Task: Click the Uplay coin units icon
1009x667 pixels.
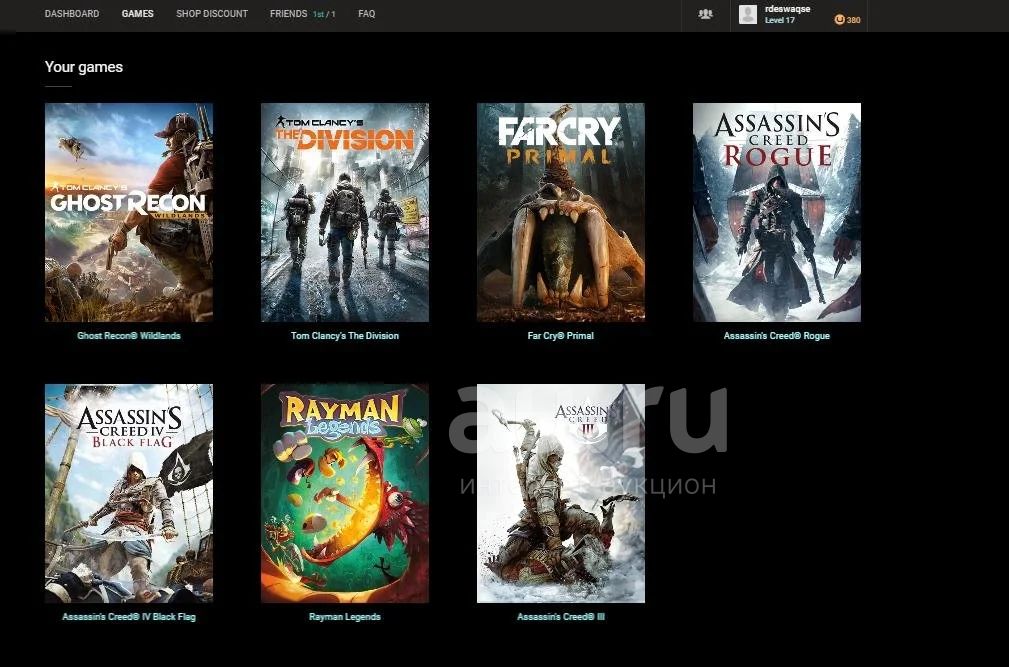Action: (x=839, y=19)
